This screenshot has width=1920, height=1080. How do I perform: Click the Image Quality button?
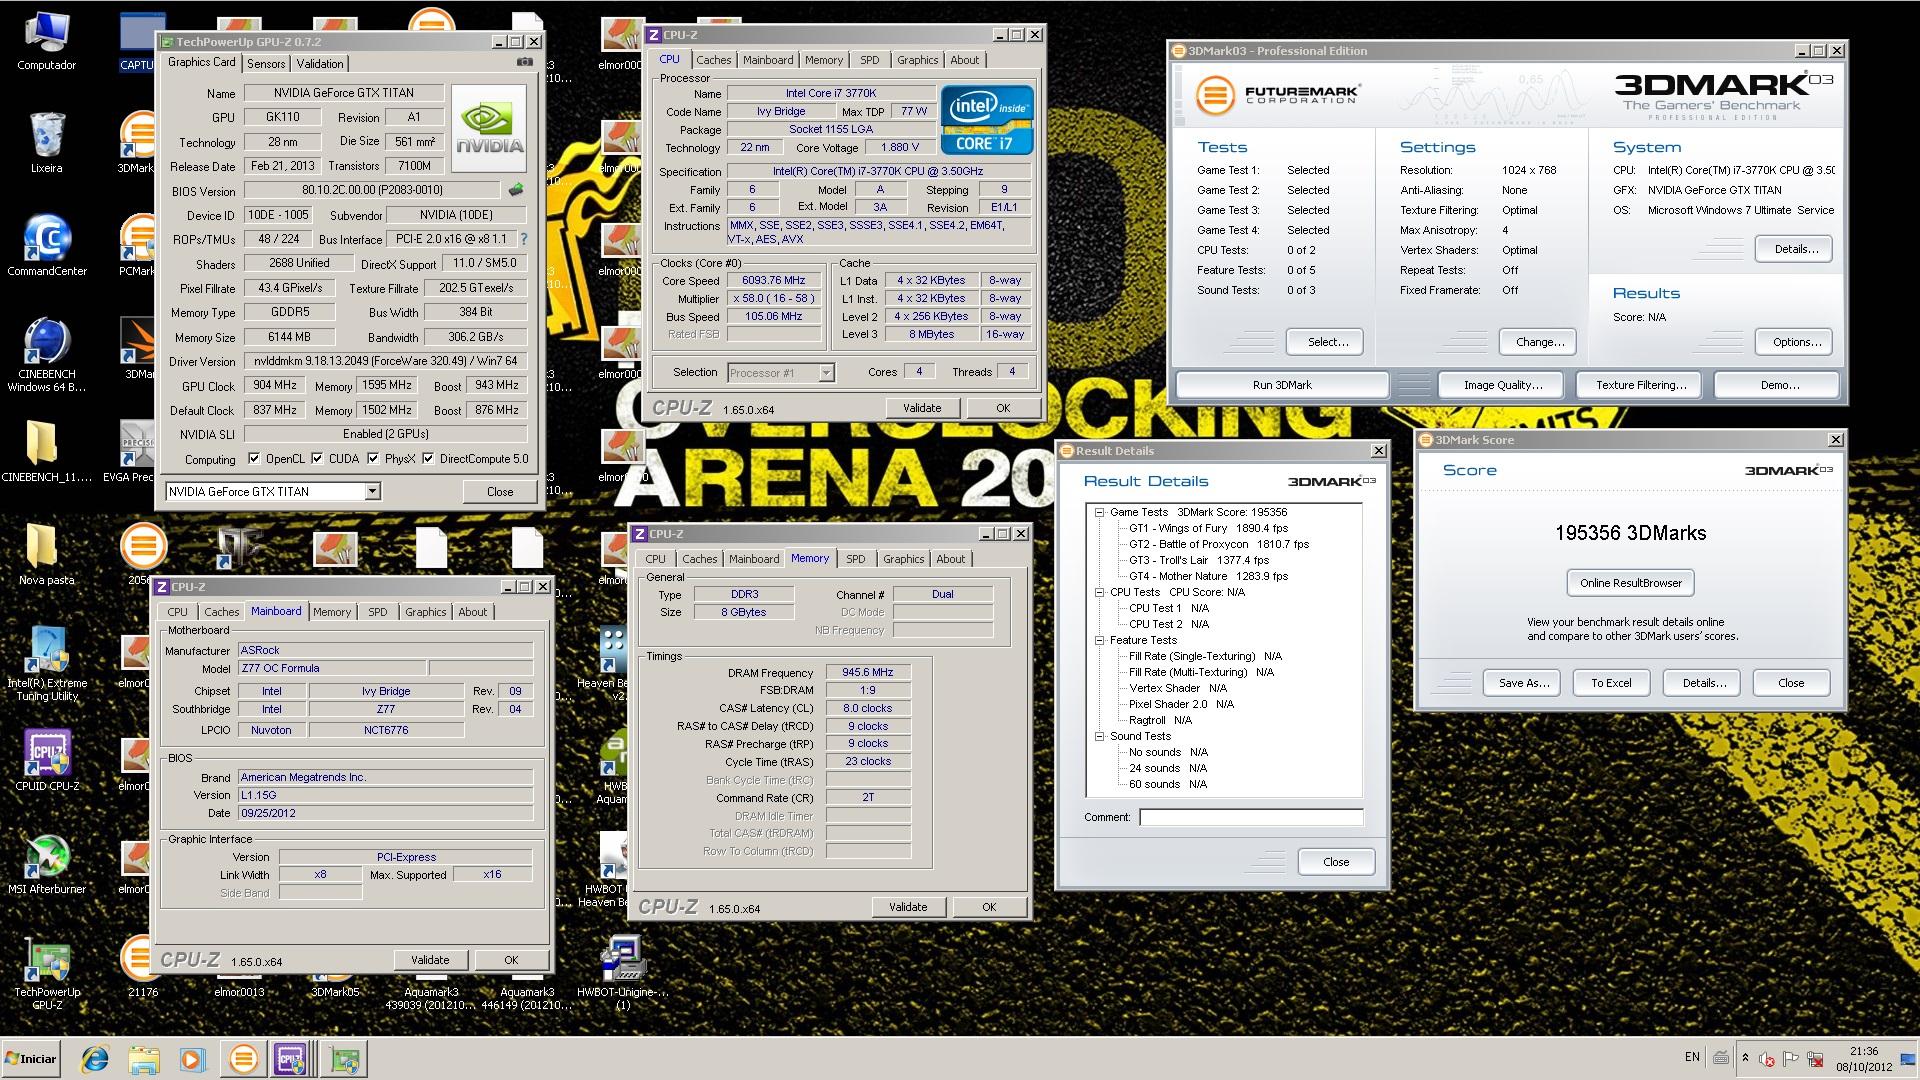click(1502, 385)
